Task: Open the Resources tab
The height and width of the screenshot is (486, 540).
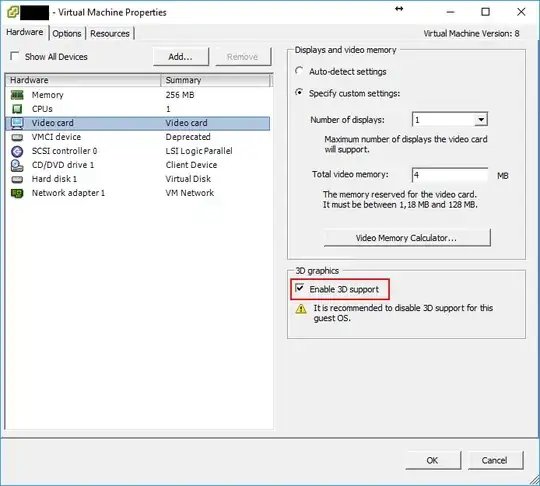Action: [x=110, y=33]
